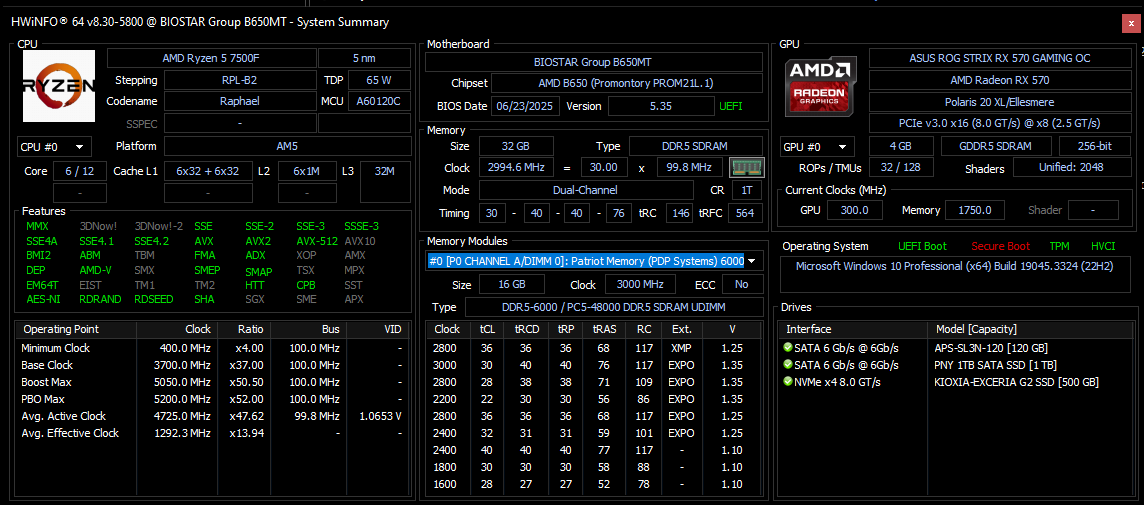Click the 32M L3 cache field

(384, 181)
